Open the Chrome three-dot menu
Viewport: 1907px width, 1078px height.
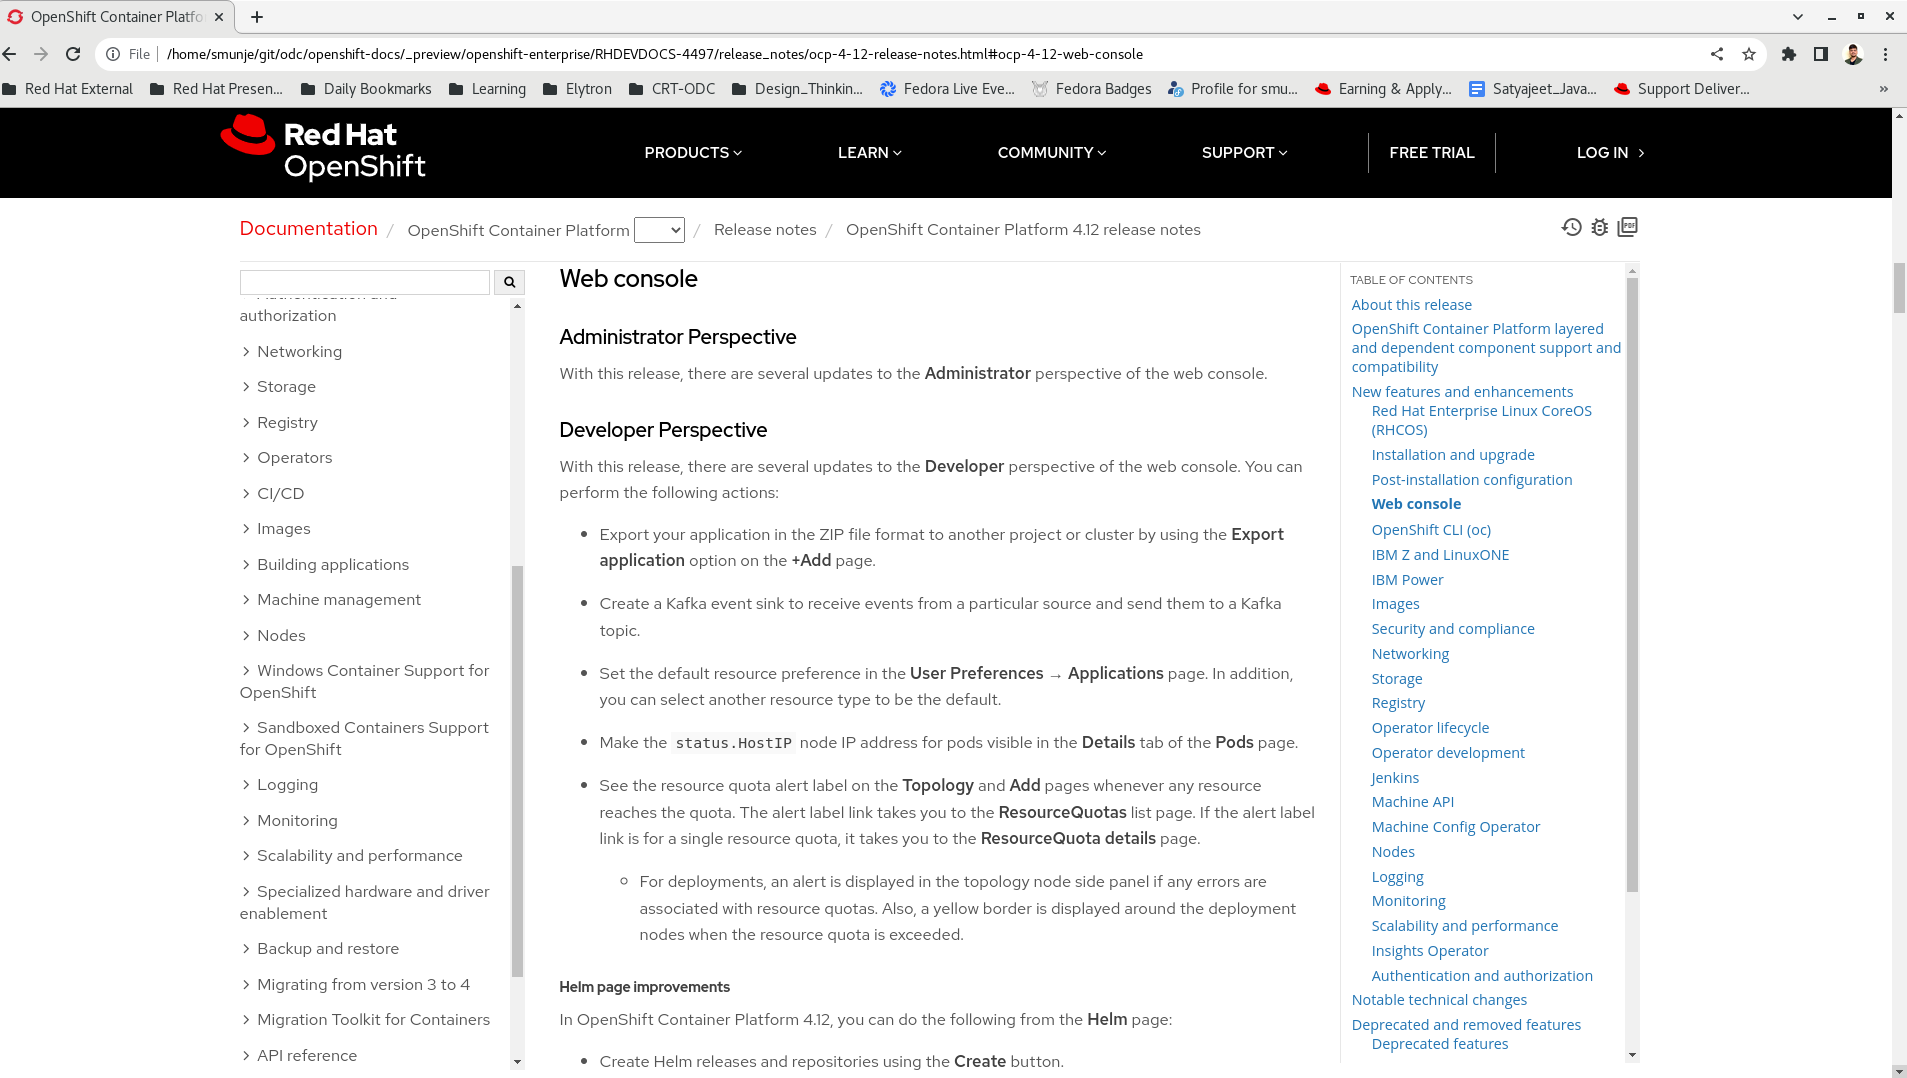[x=1886, y=54]
